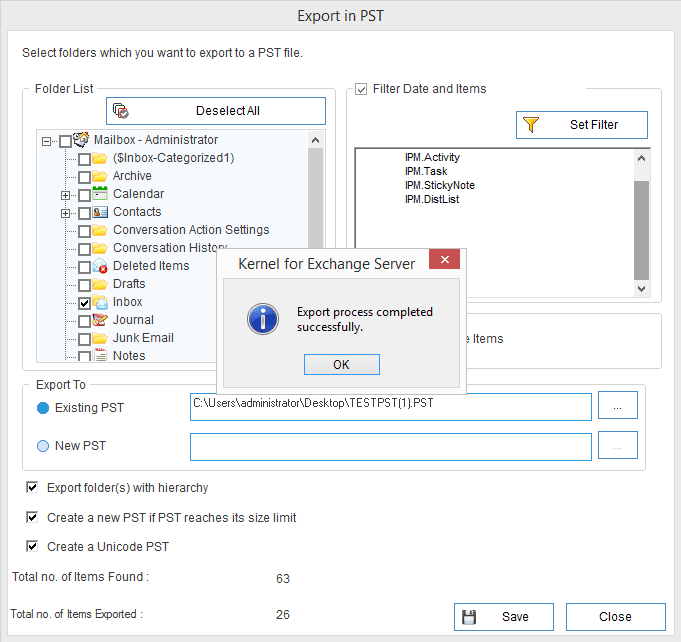
Task: Click the Existing PST path input field
Action: [390, 407]
